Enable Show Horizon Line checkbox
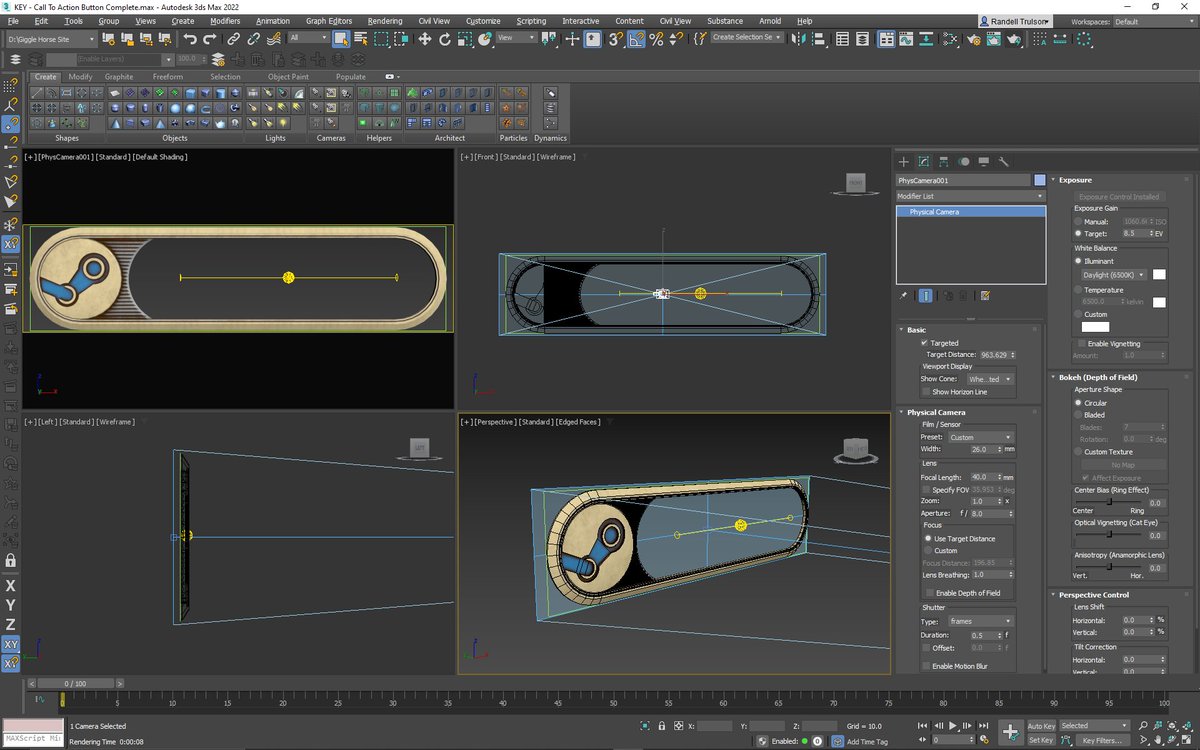Screen dimensions: 1200x750 [x=925, y=392]
